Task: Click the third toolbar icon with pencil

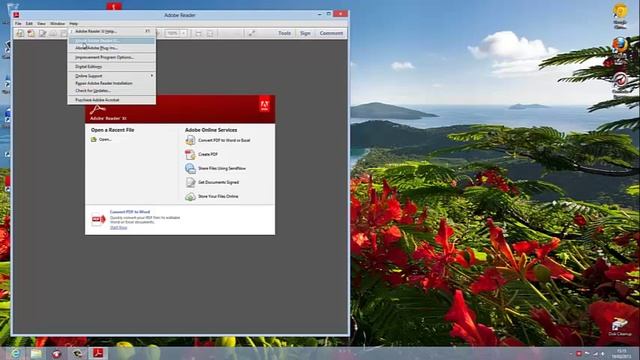Action: 42,33
